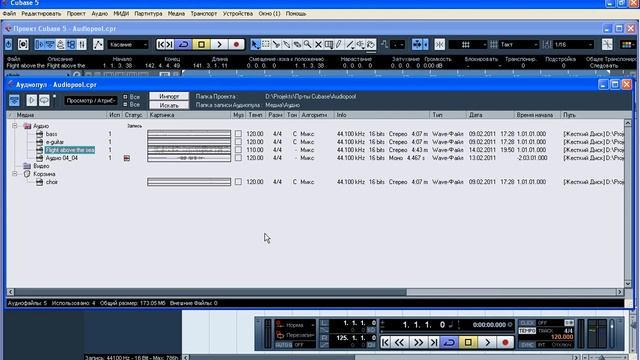Viewport: 640px width, 360px height.
Task: Go to previous marker in top toolbar
Action: pos(161,44)
